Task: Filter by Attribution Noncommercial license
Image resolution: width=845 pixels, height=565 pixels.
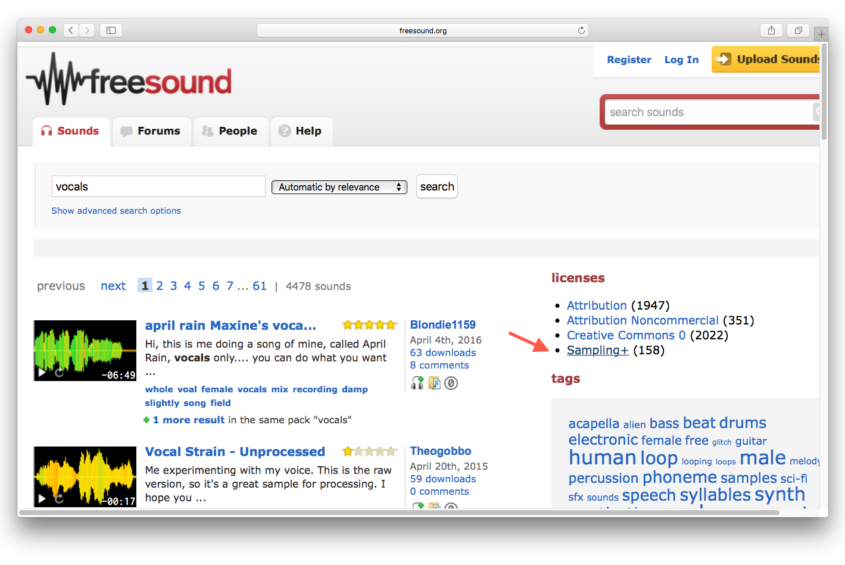Action: coord(642,320)
